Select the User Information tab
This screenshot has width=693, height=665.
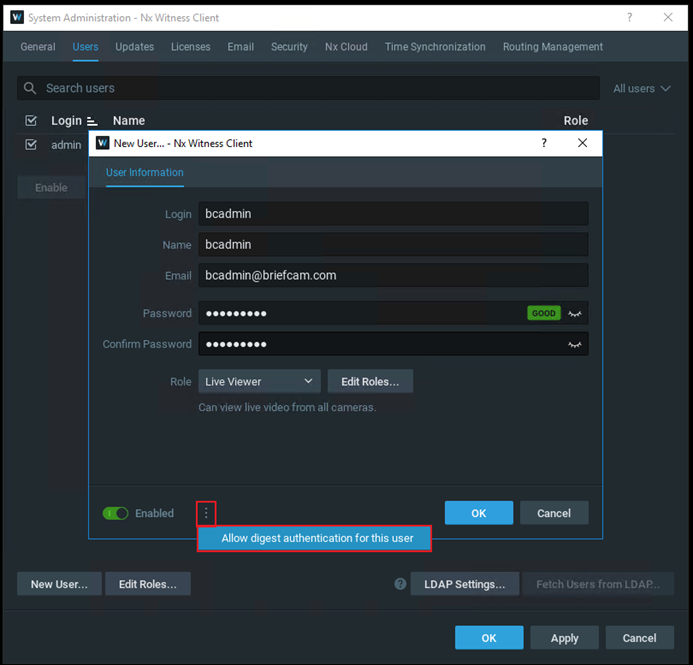(x=145, y=173)
